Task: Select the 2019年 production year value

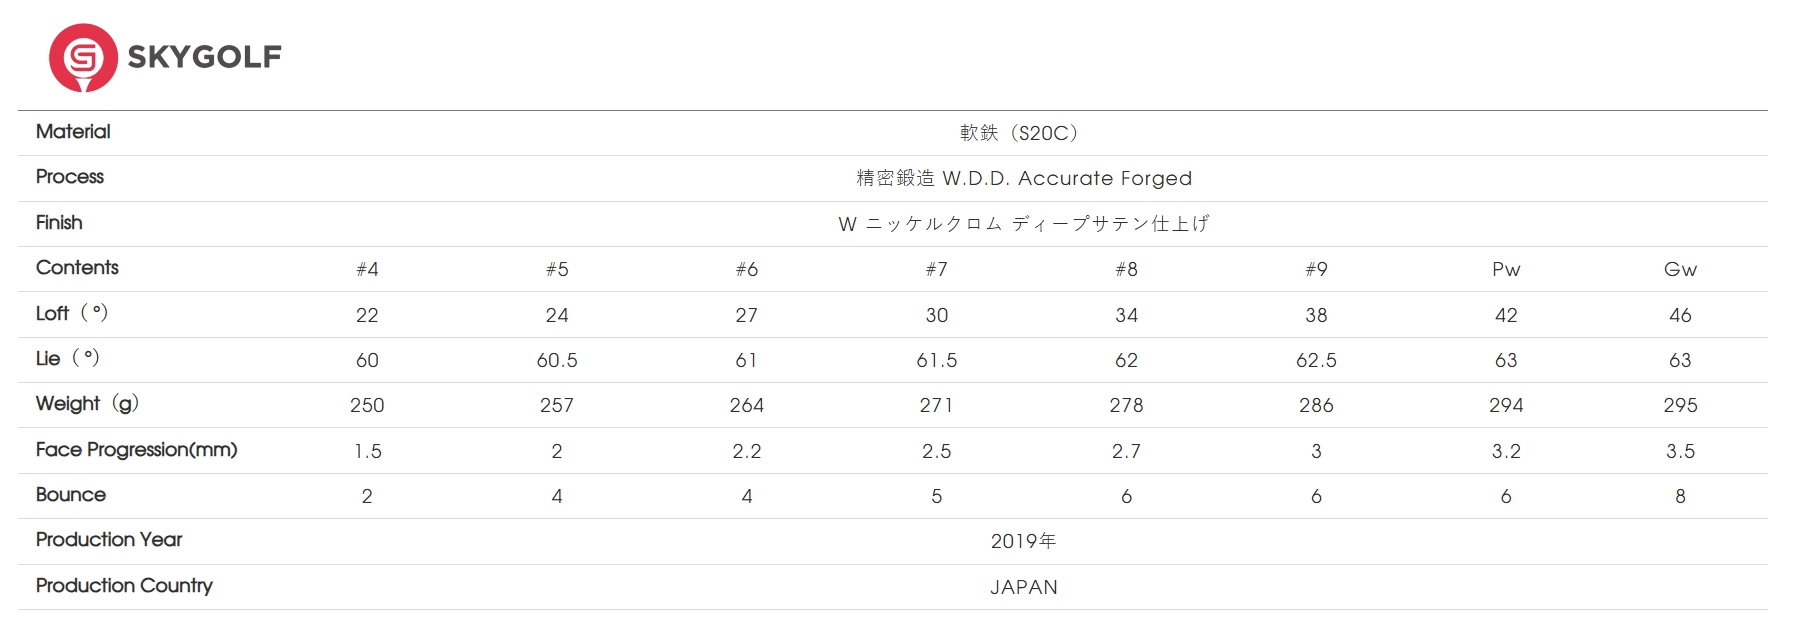Action: (1023, 541)
